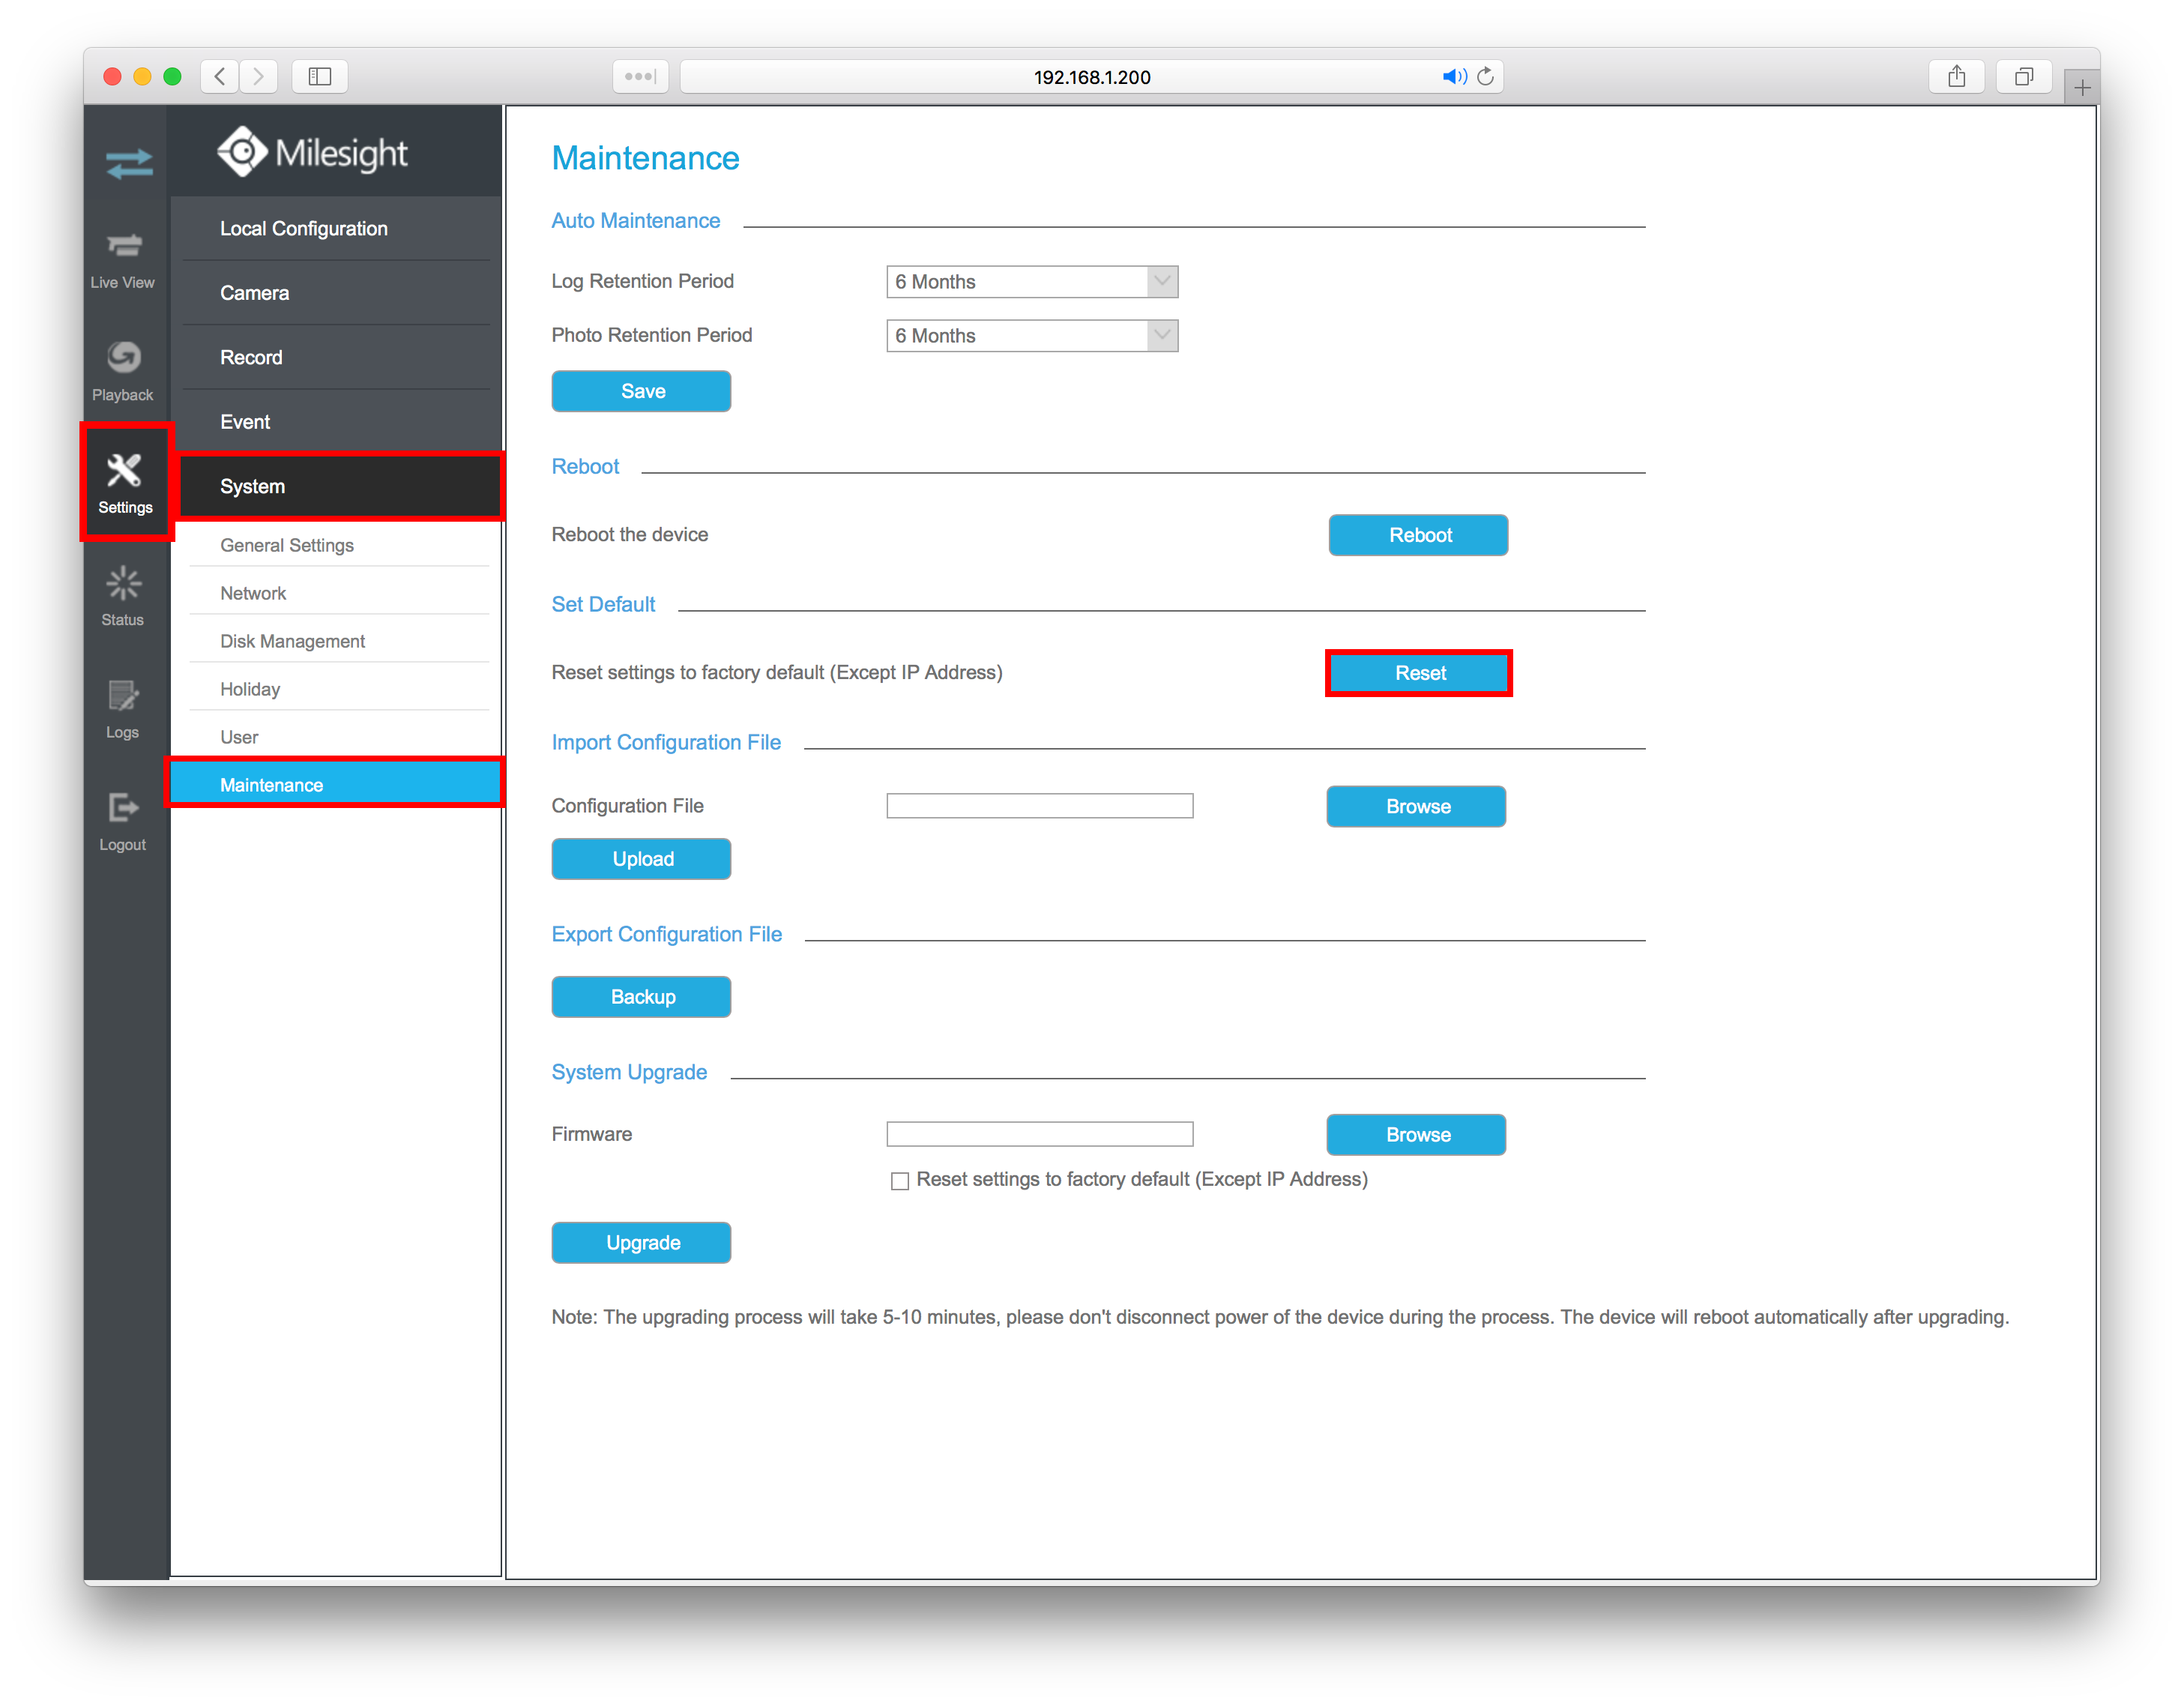Screen dimensions: 2184x1706
Task: Enable Reset settings to factory default checkbox
Action: 899,1179
